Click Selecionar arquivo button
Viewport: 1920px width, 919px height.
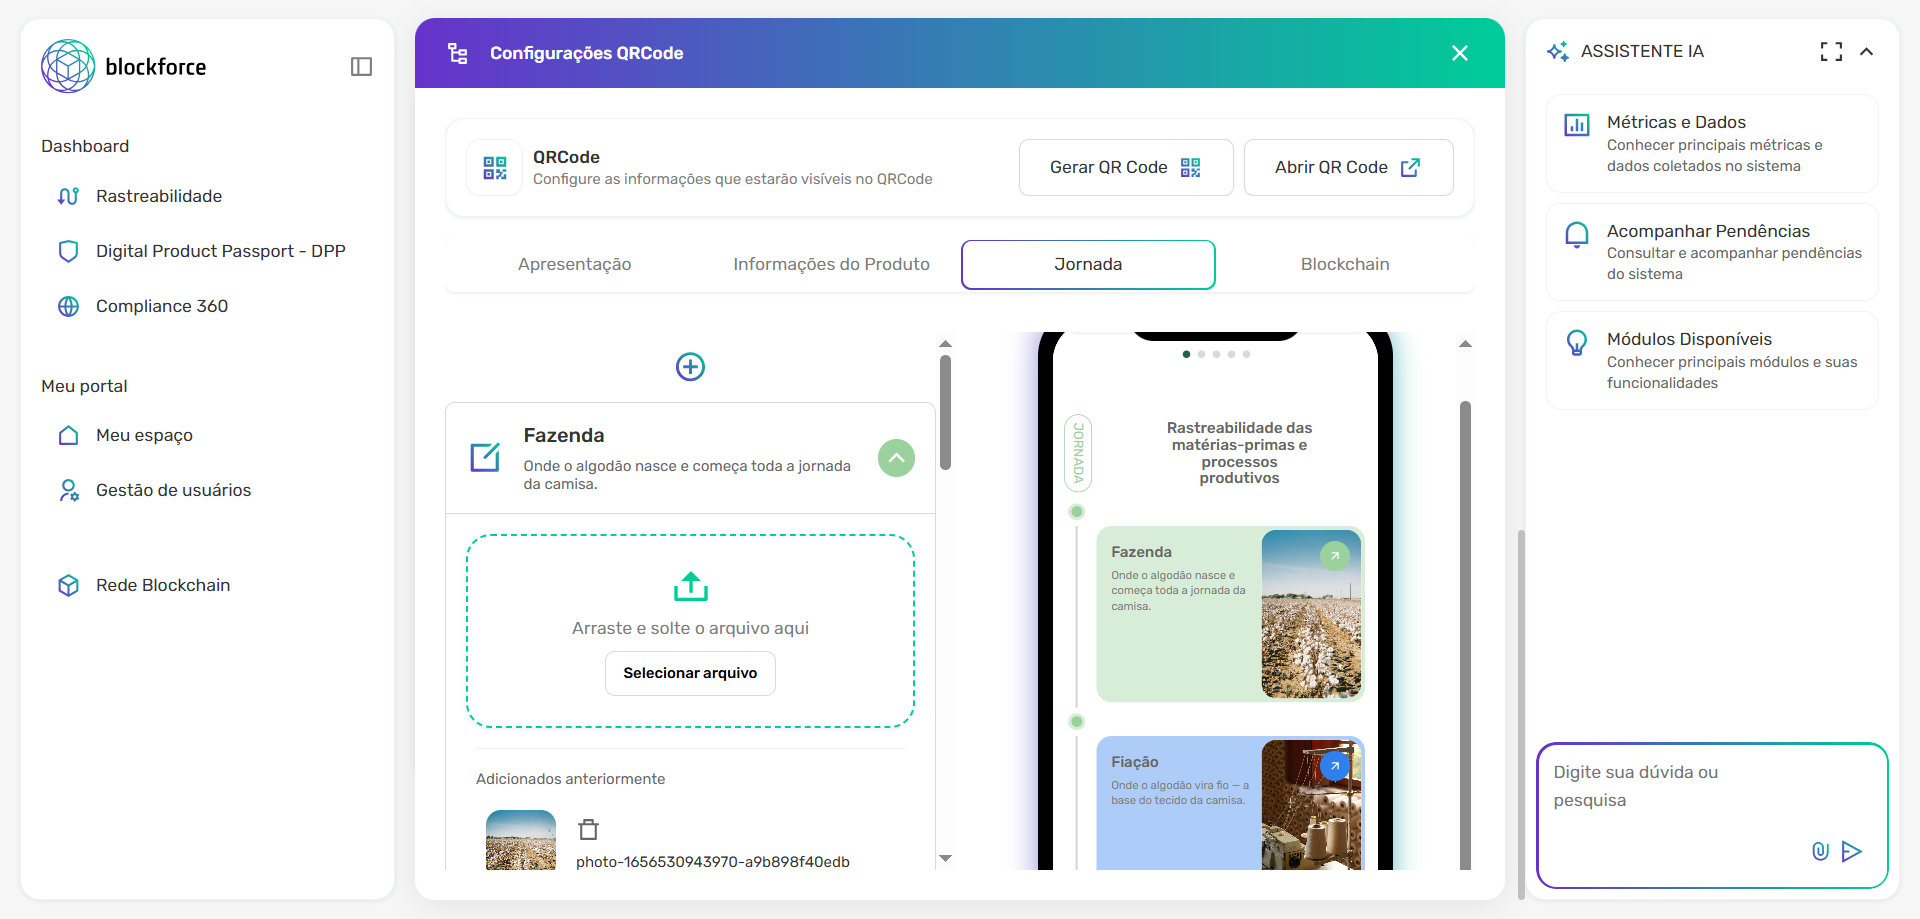coord(690,673)
